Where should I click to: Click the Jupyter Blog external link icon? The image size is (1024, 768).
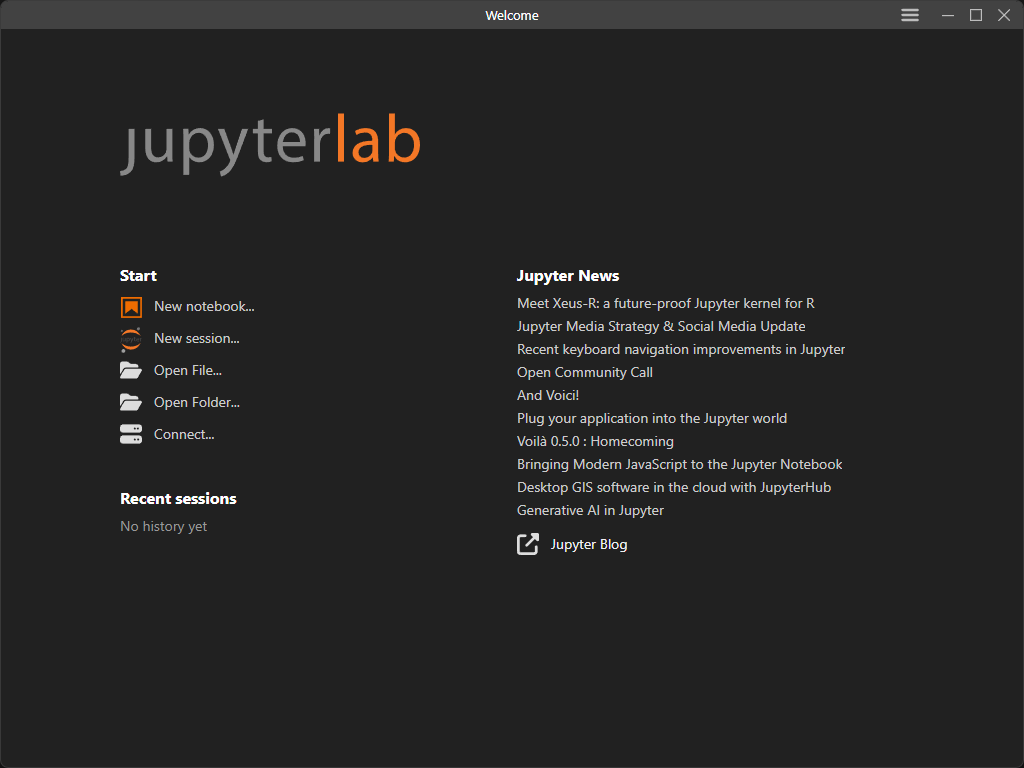528,545
